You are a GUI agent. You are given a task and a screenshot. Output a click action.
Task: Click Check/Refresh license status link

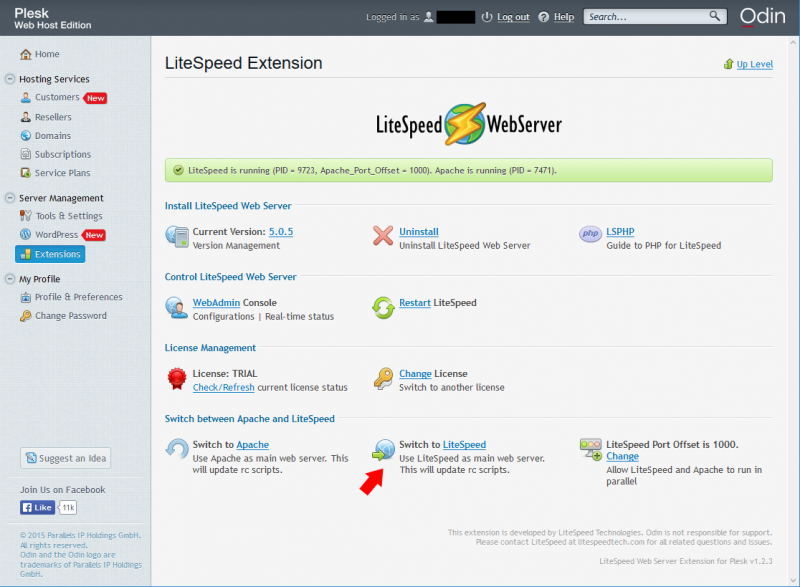point(223,387)
